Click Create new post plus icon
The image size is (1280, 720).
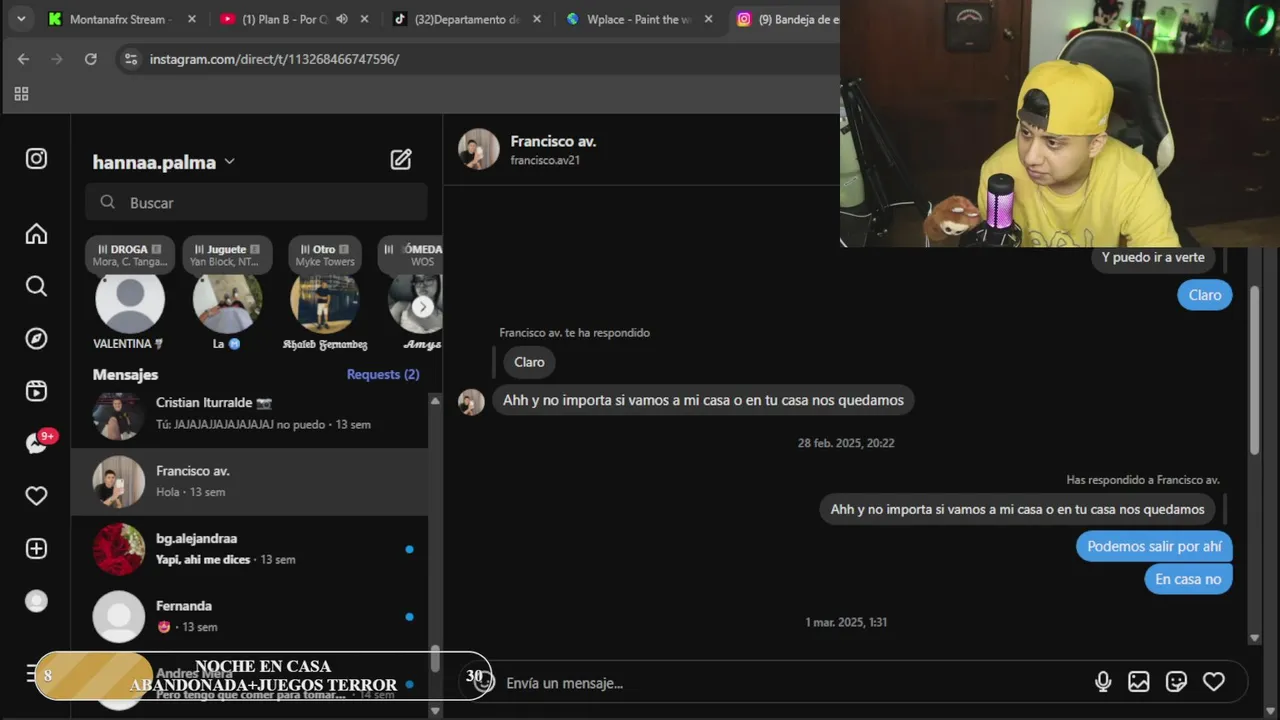[36, 548]
